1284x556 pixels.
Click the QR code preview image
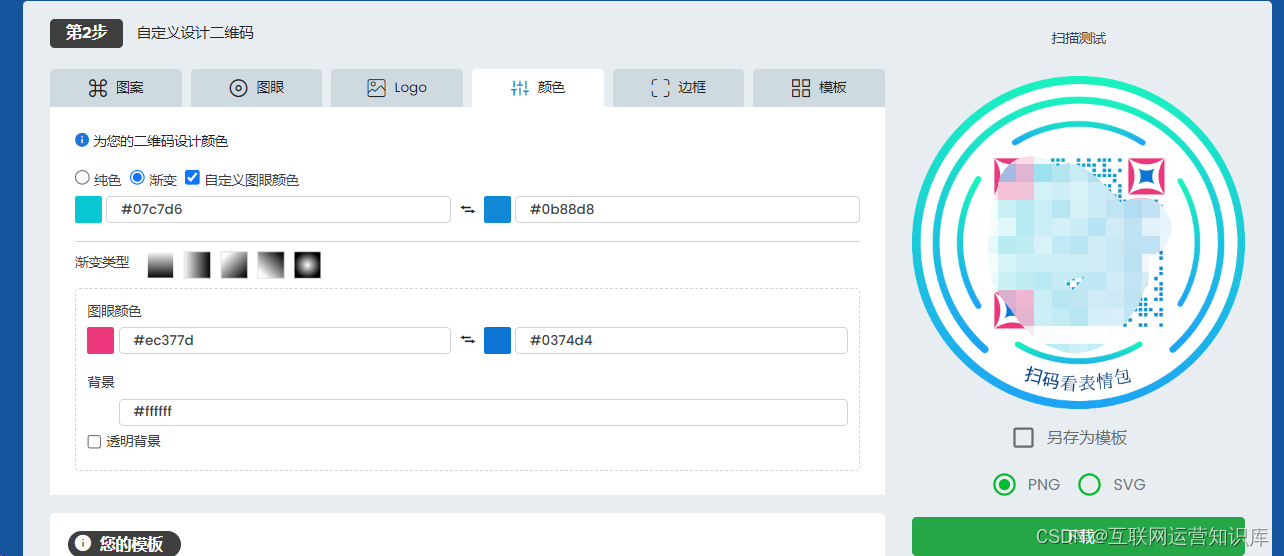pyautogui.click(x=1078, y=242)
